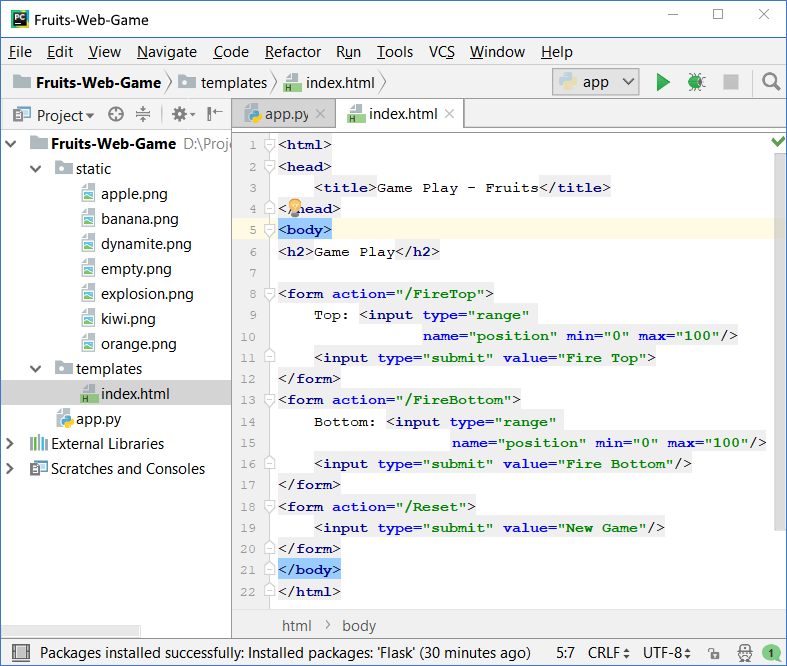Collapse the static folder
The image size is (787, 666).
38,169
